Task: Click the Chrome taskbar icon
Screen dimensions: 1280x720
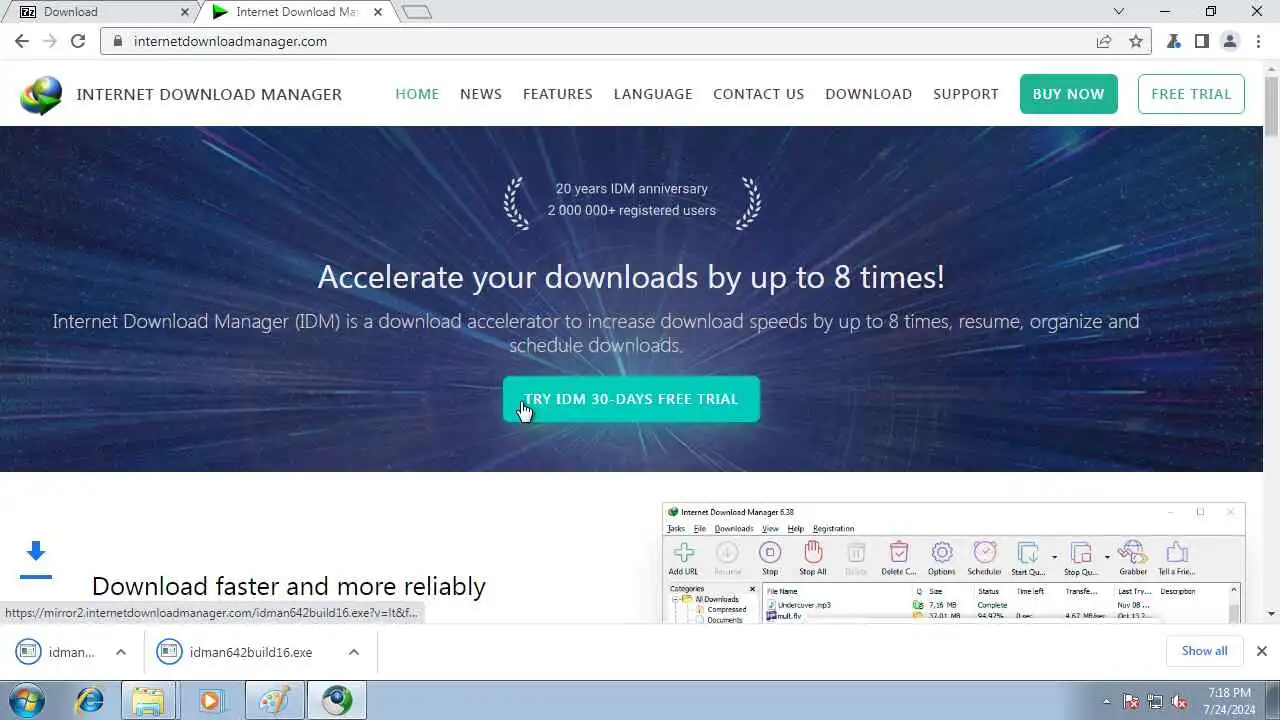Action: click(337, 700)
